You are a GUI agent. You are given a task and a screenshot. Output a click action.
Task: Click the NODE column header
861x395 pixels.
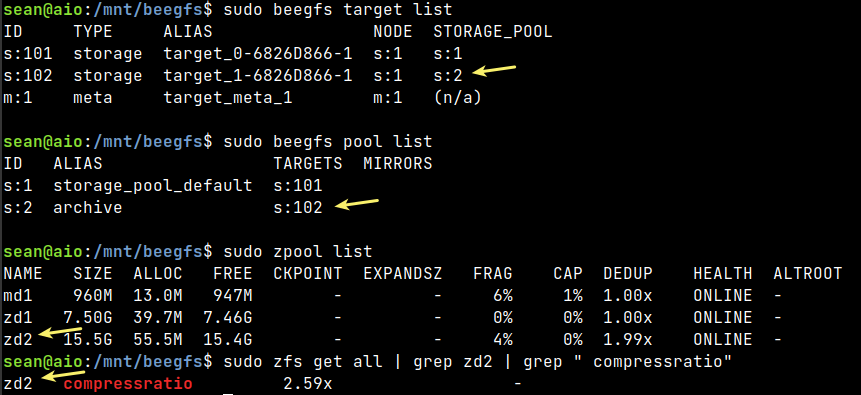tap(393, 32)
